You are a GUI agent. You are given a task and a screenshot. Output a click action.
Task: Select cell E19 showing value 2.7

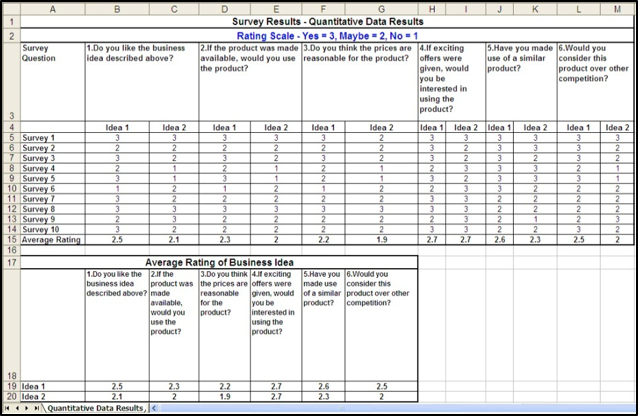click(276, 386)
